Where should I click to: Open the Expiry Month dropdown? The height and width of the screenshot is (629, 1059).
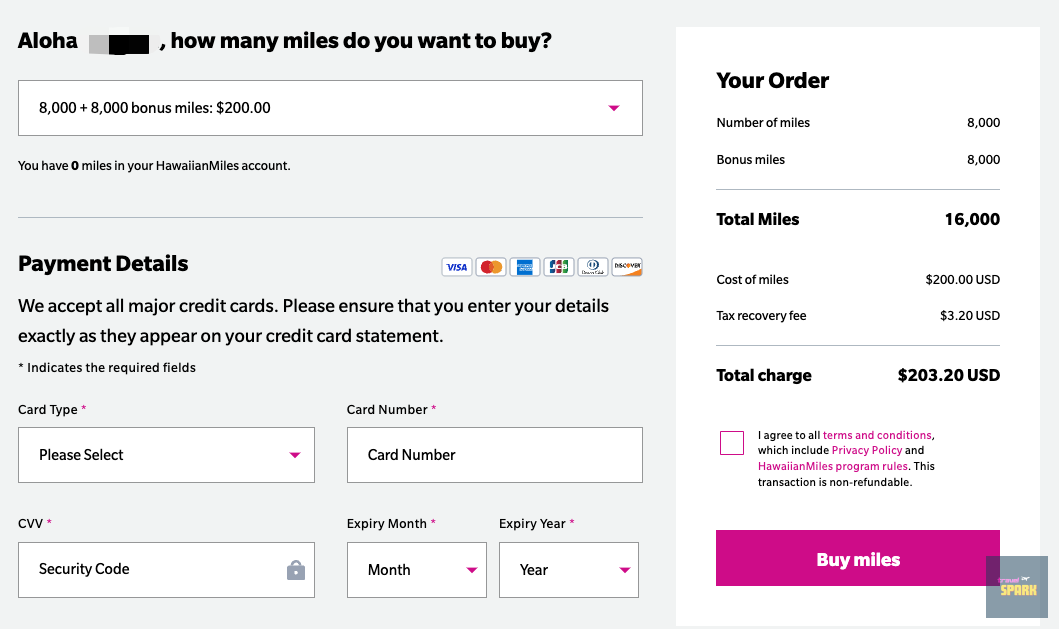[416, 570]
